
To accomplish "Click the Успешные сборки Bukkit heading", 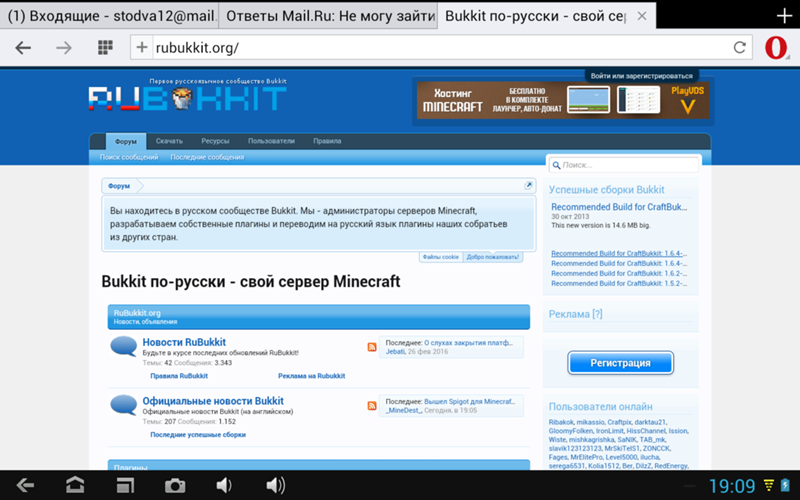I will tap(606, 190).
